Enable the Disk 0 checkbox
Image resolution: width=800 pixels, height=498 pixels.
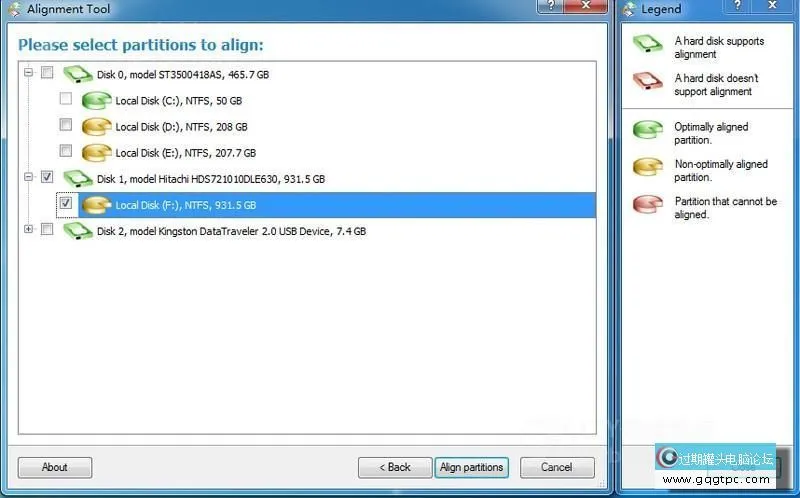pyautogui.click(x=47, y=72)
